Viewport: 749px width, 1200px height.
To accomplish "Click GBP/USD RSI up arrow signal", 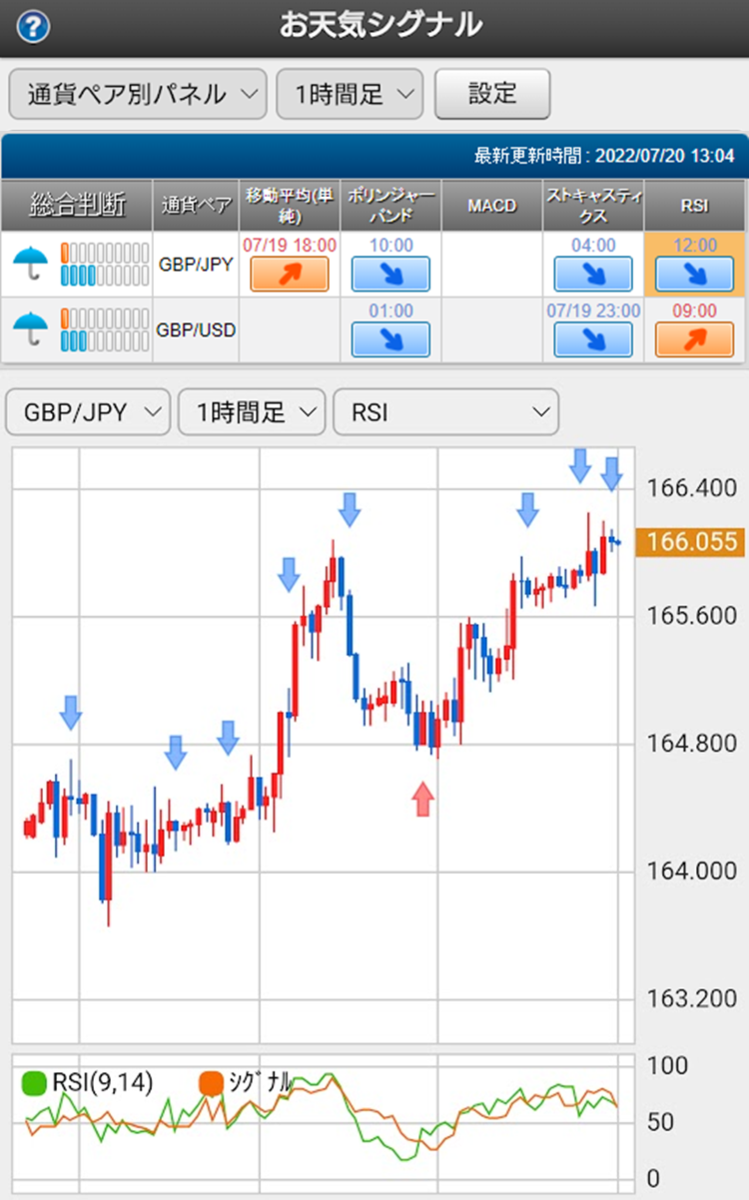I will click(x=695, y=340).
